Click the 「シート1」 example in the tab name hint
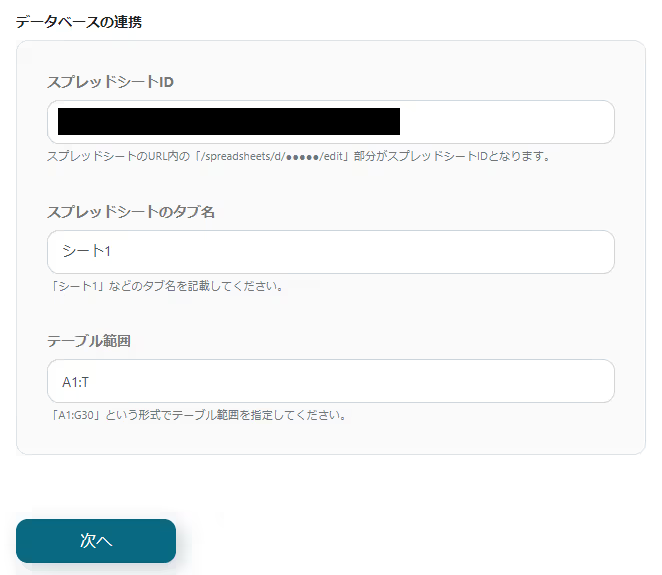This screenshot has height=575, width=662. 78,286
